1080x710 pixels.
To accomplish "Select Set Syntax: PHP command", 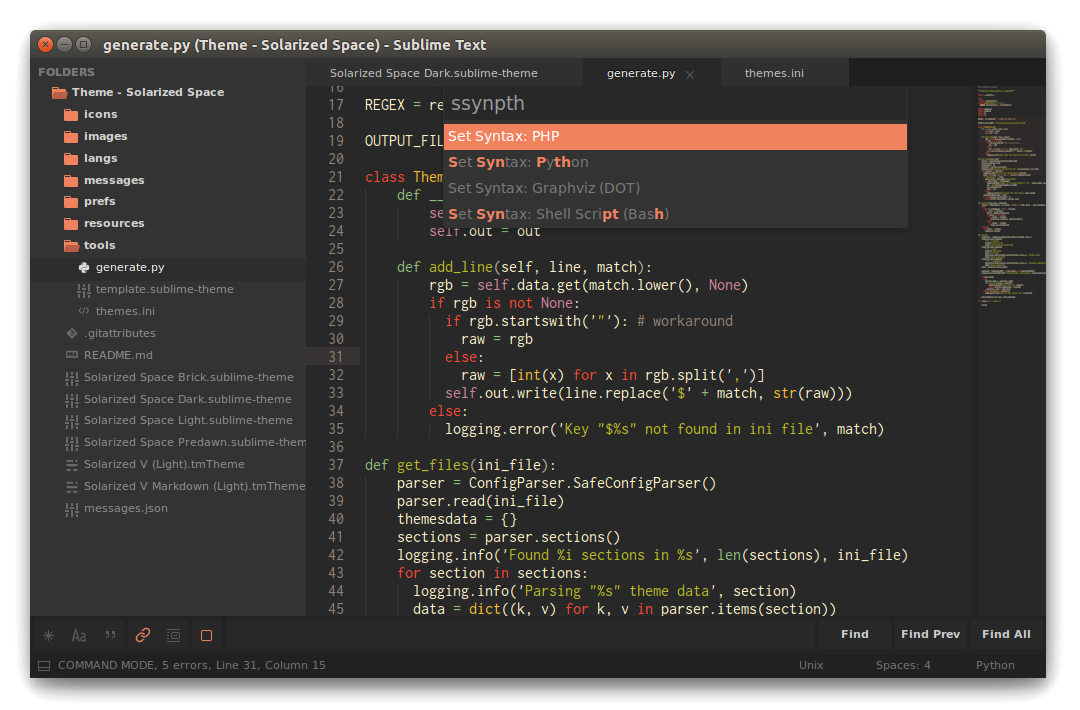I will tap(675, 136).
